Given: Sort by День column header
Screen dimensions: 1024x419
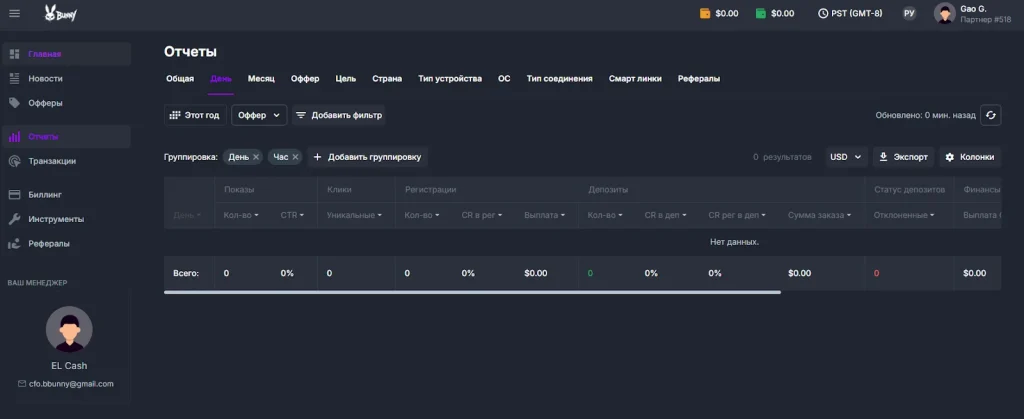Looking at the screenshot, I should click(x=187, y=215).
